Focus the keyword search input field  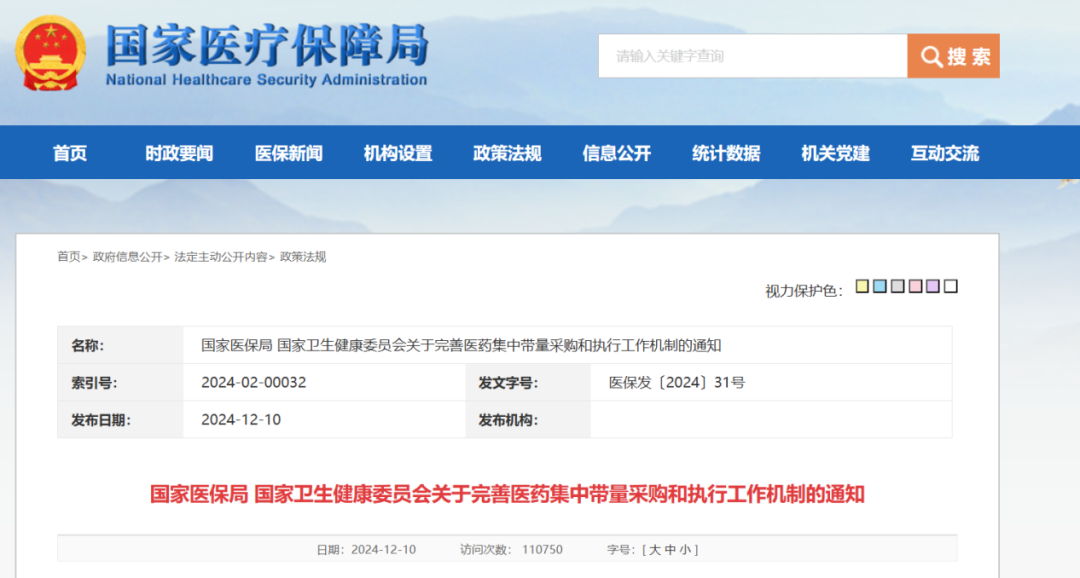[x=753, y=56]
